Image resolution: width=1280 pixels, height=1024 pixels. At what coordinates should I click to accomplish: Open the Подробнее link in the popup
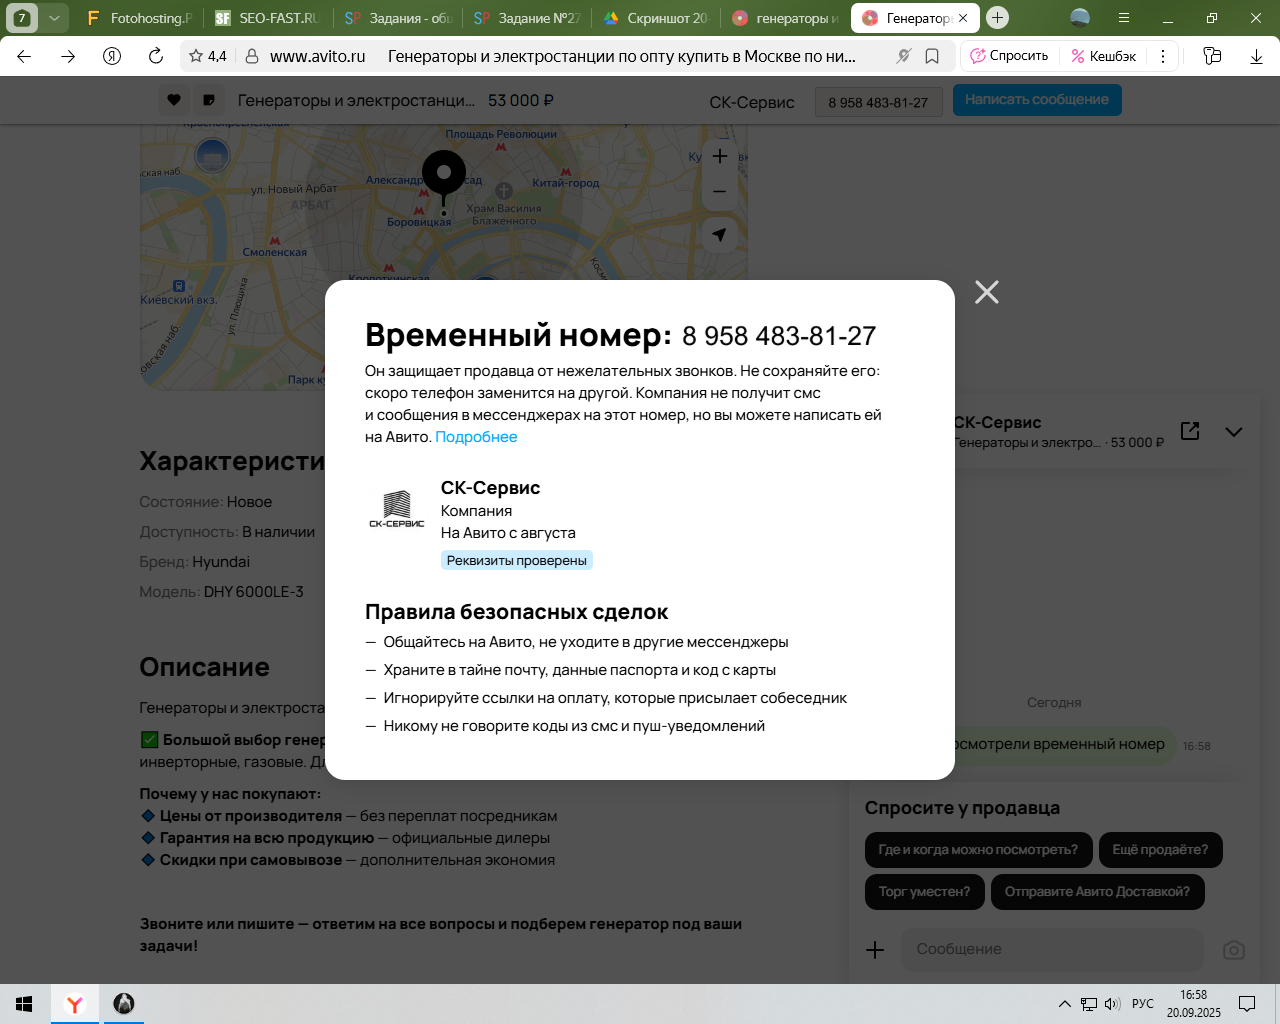476,437
